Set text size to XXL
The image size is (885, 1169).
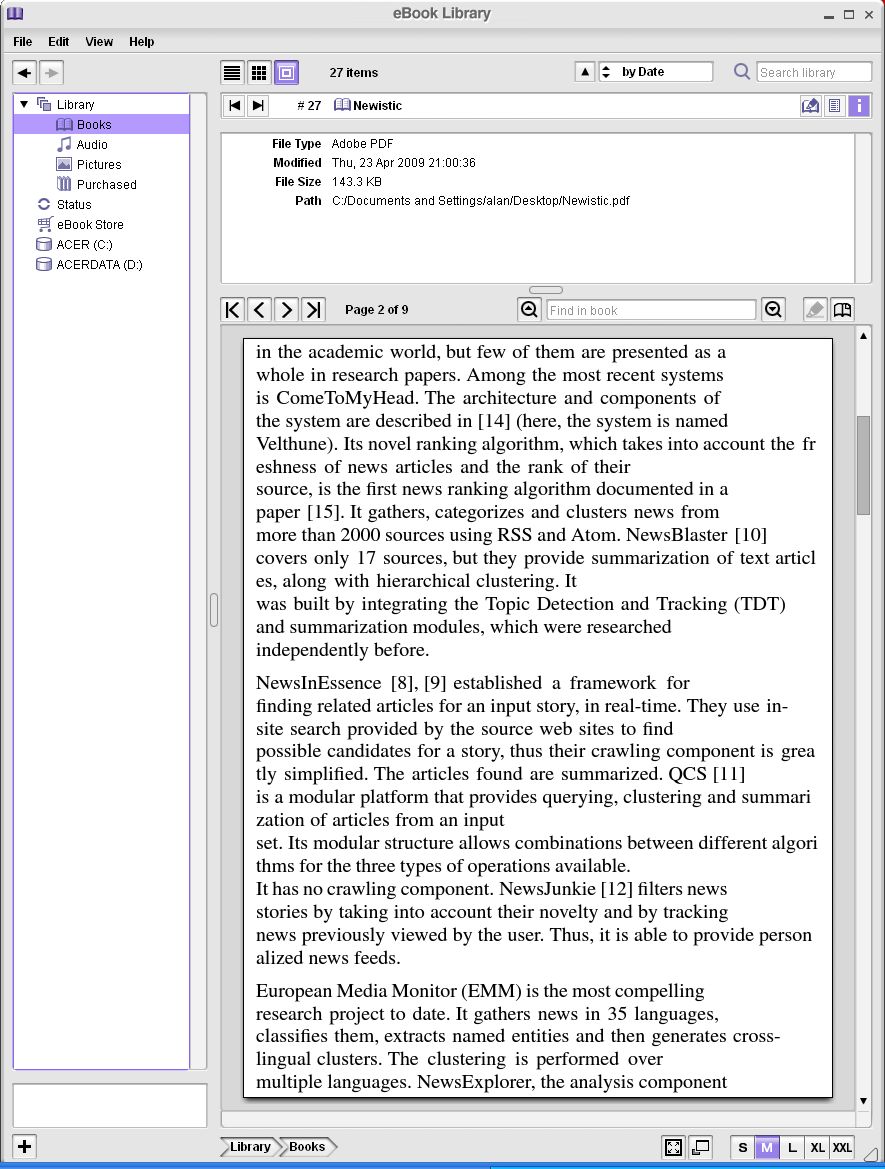(843, 1147)
